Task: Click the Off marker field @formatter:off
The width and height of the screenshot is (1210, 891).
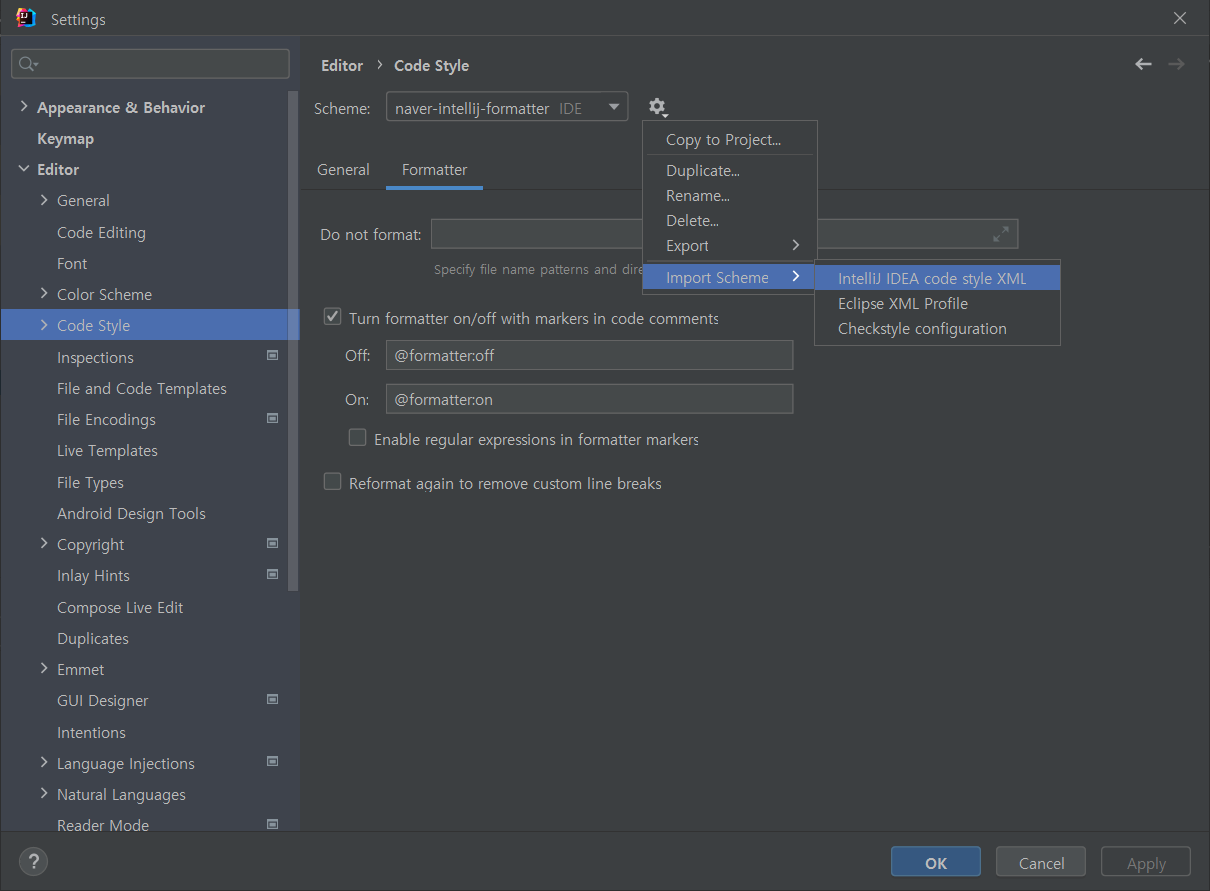Action: [589, 355]
